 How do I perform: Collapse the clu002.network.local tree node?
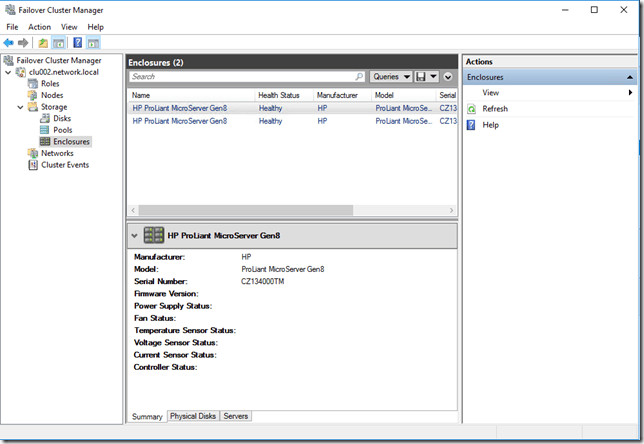click(9, 72)
